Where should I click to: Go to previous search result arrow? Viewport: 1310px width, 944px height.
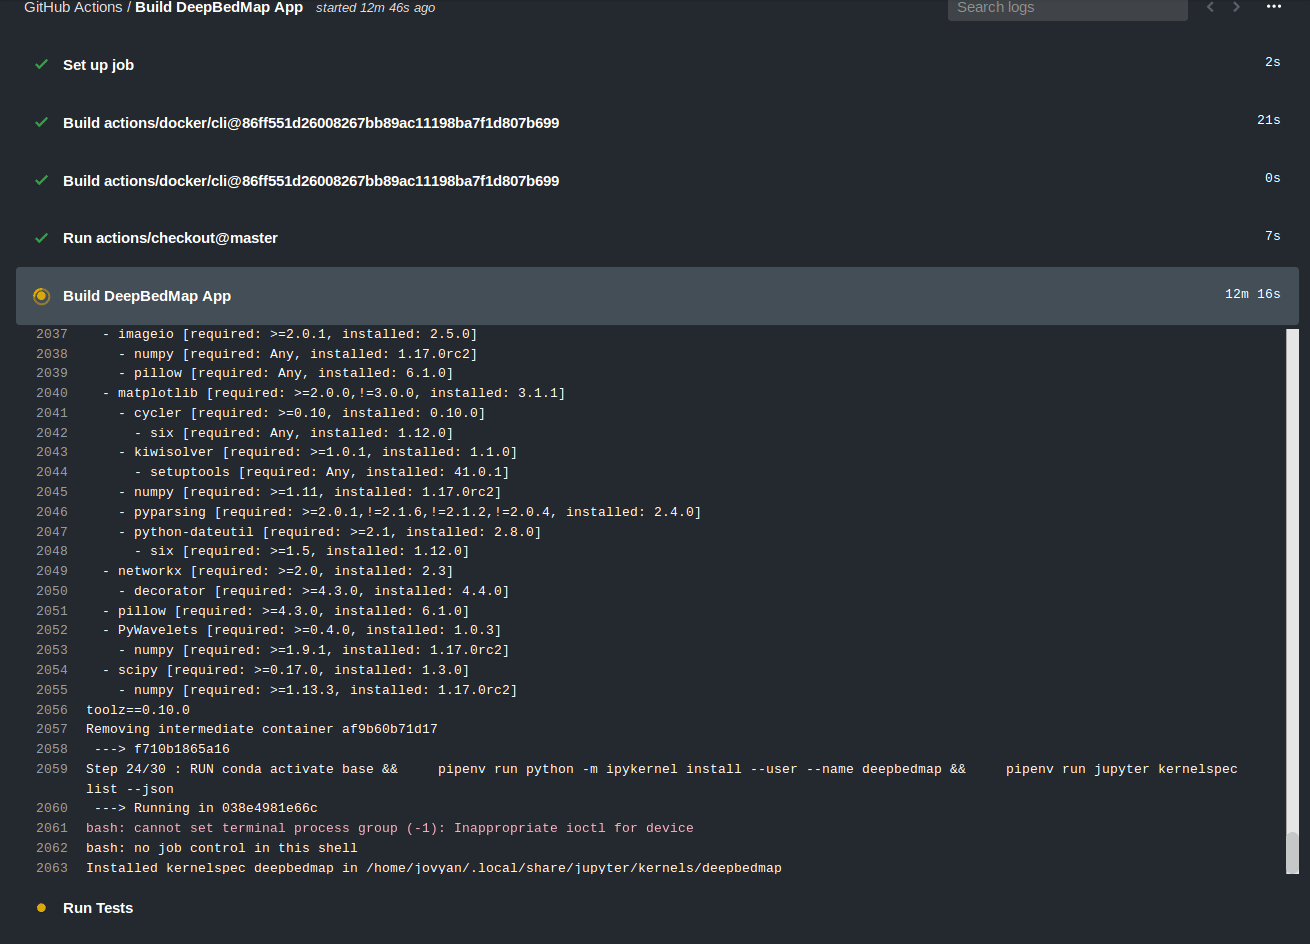(1210, 7)
